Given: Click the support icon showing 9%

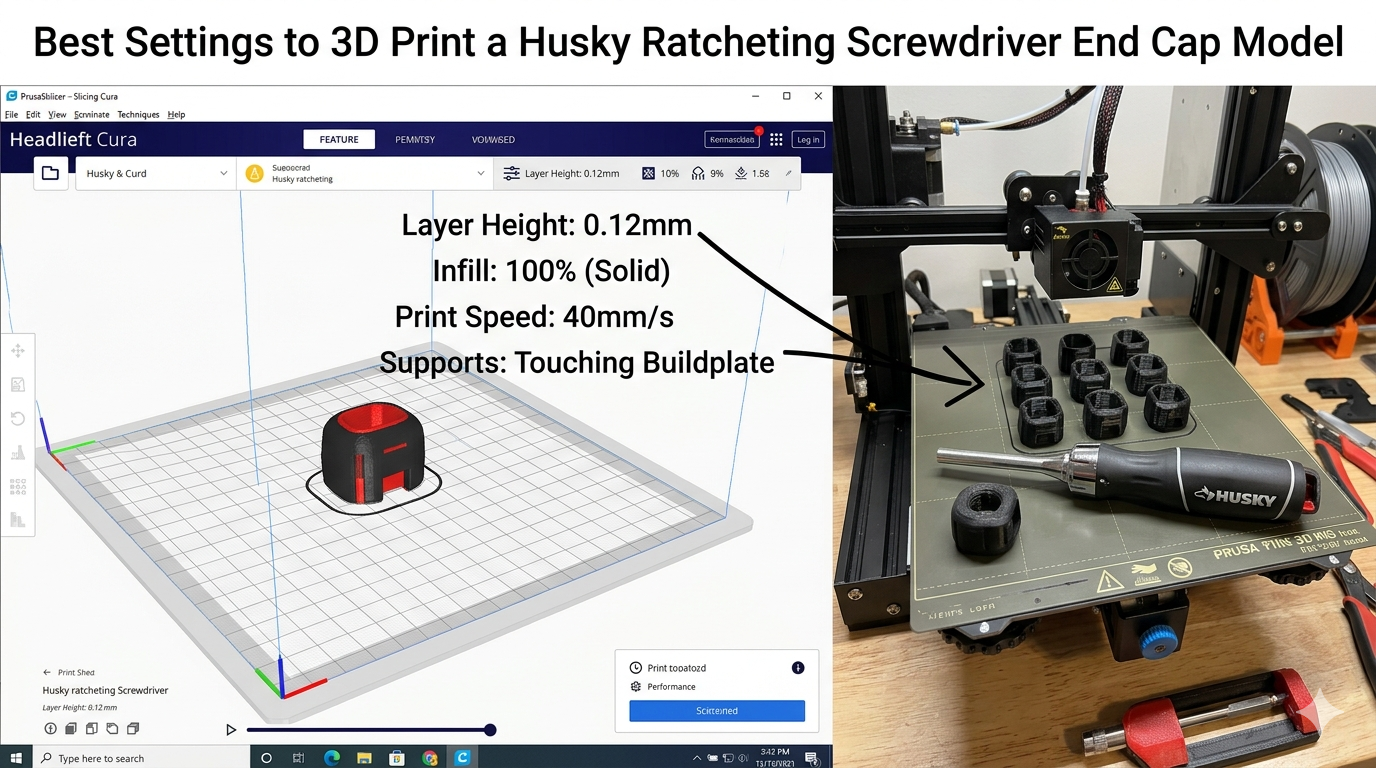Looking at the screenshot, I should pos(698,172).
